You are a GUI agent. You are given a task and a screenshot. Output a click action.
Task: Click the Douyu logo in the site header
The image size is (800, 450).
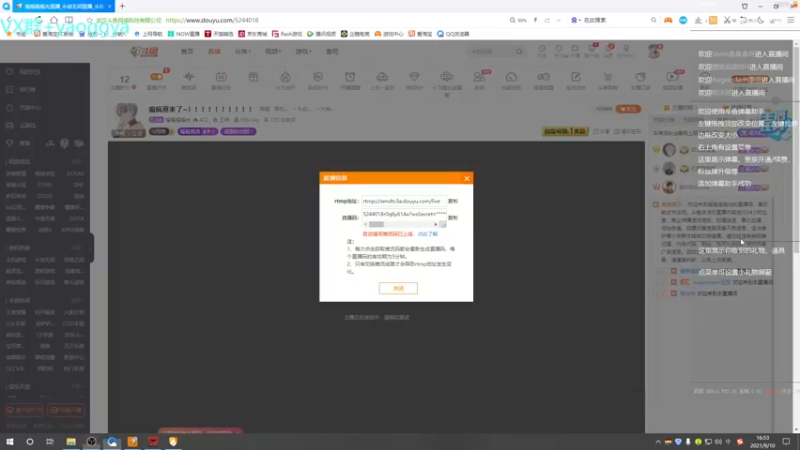point(144,52)
